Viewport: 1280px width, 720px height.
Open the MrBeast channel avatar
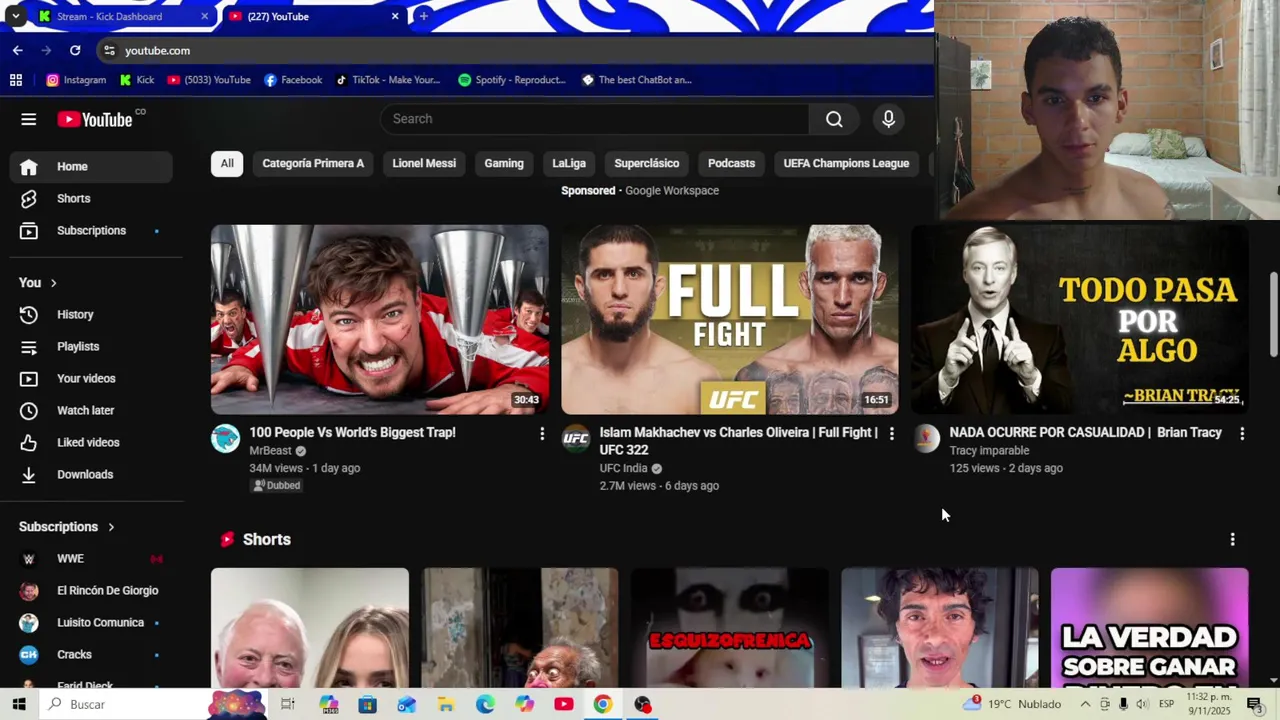click(x=225, y=438)
